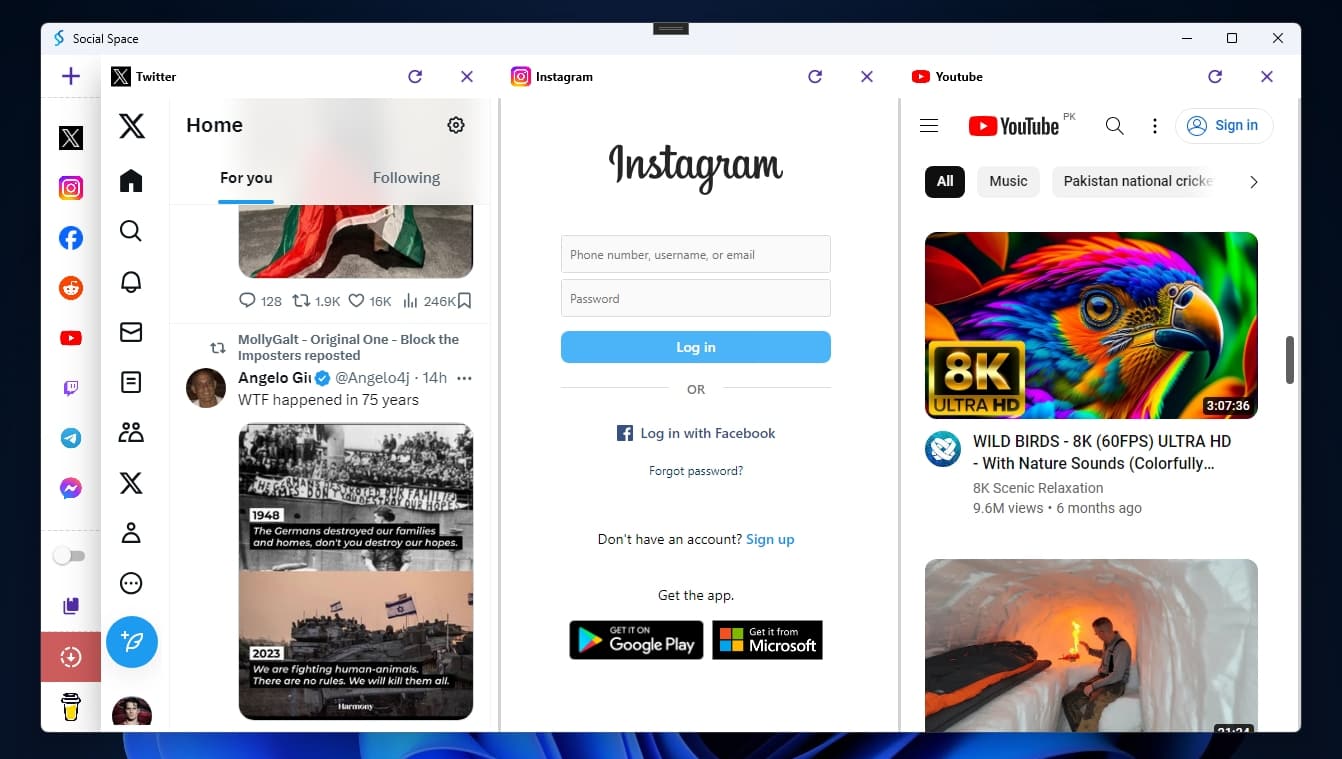Open YouTube search magnifier
Viewport: 1342px width, 759px height.
(x=1114, y=126)
